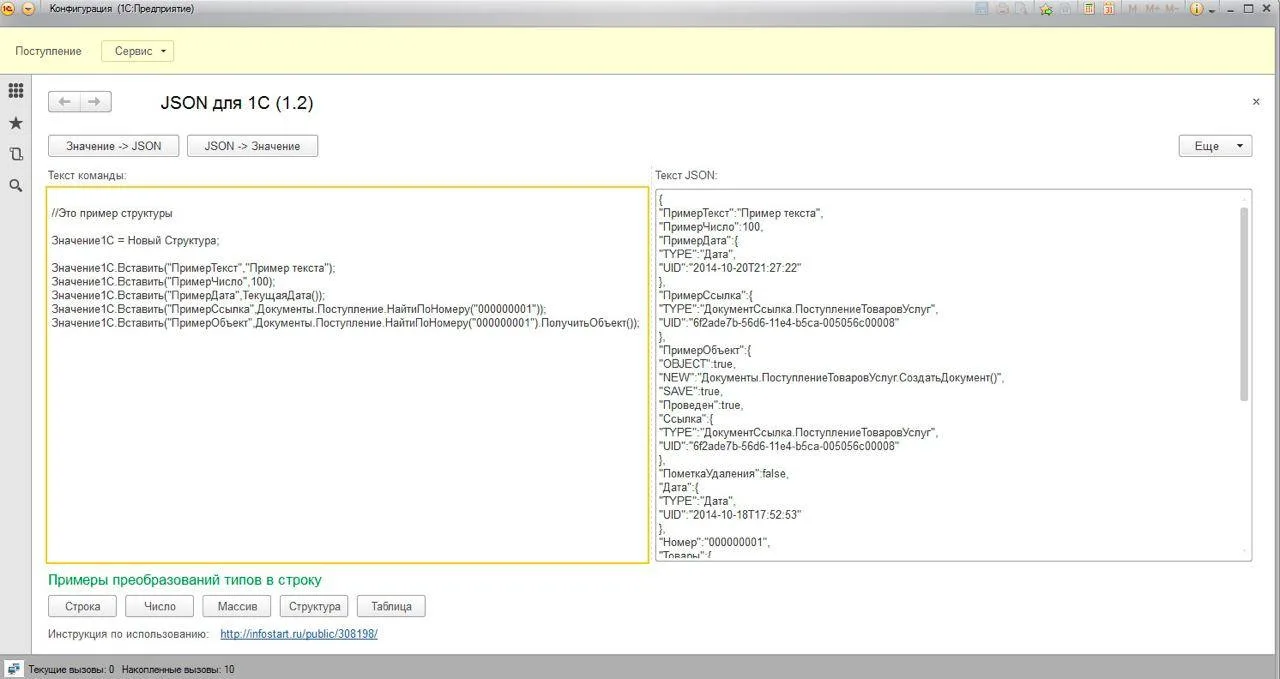The image size is (1280, 679).
Task: Click line 'Значение1С = Новый Структура;'
Action: click(x=135, y=240)
